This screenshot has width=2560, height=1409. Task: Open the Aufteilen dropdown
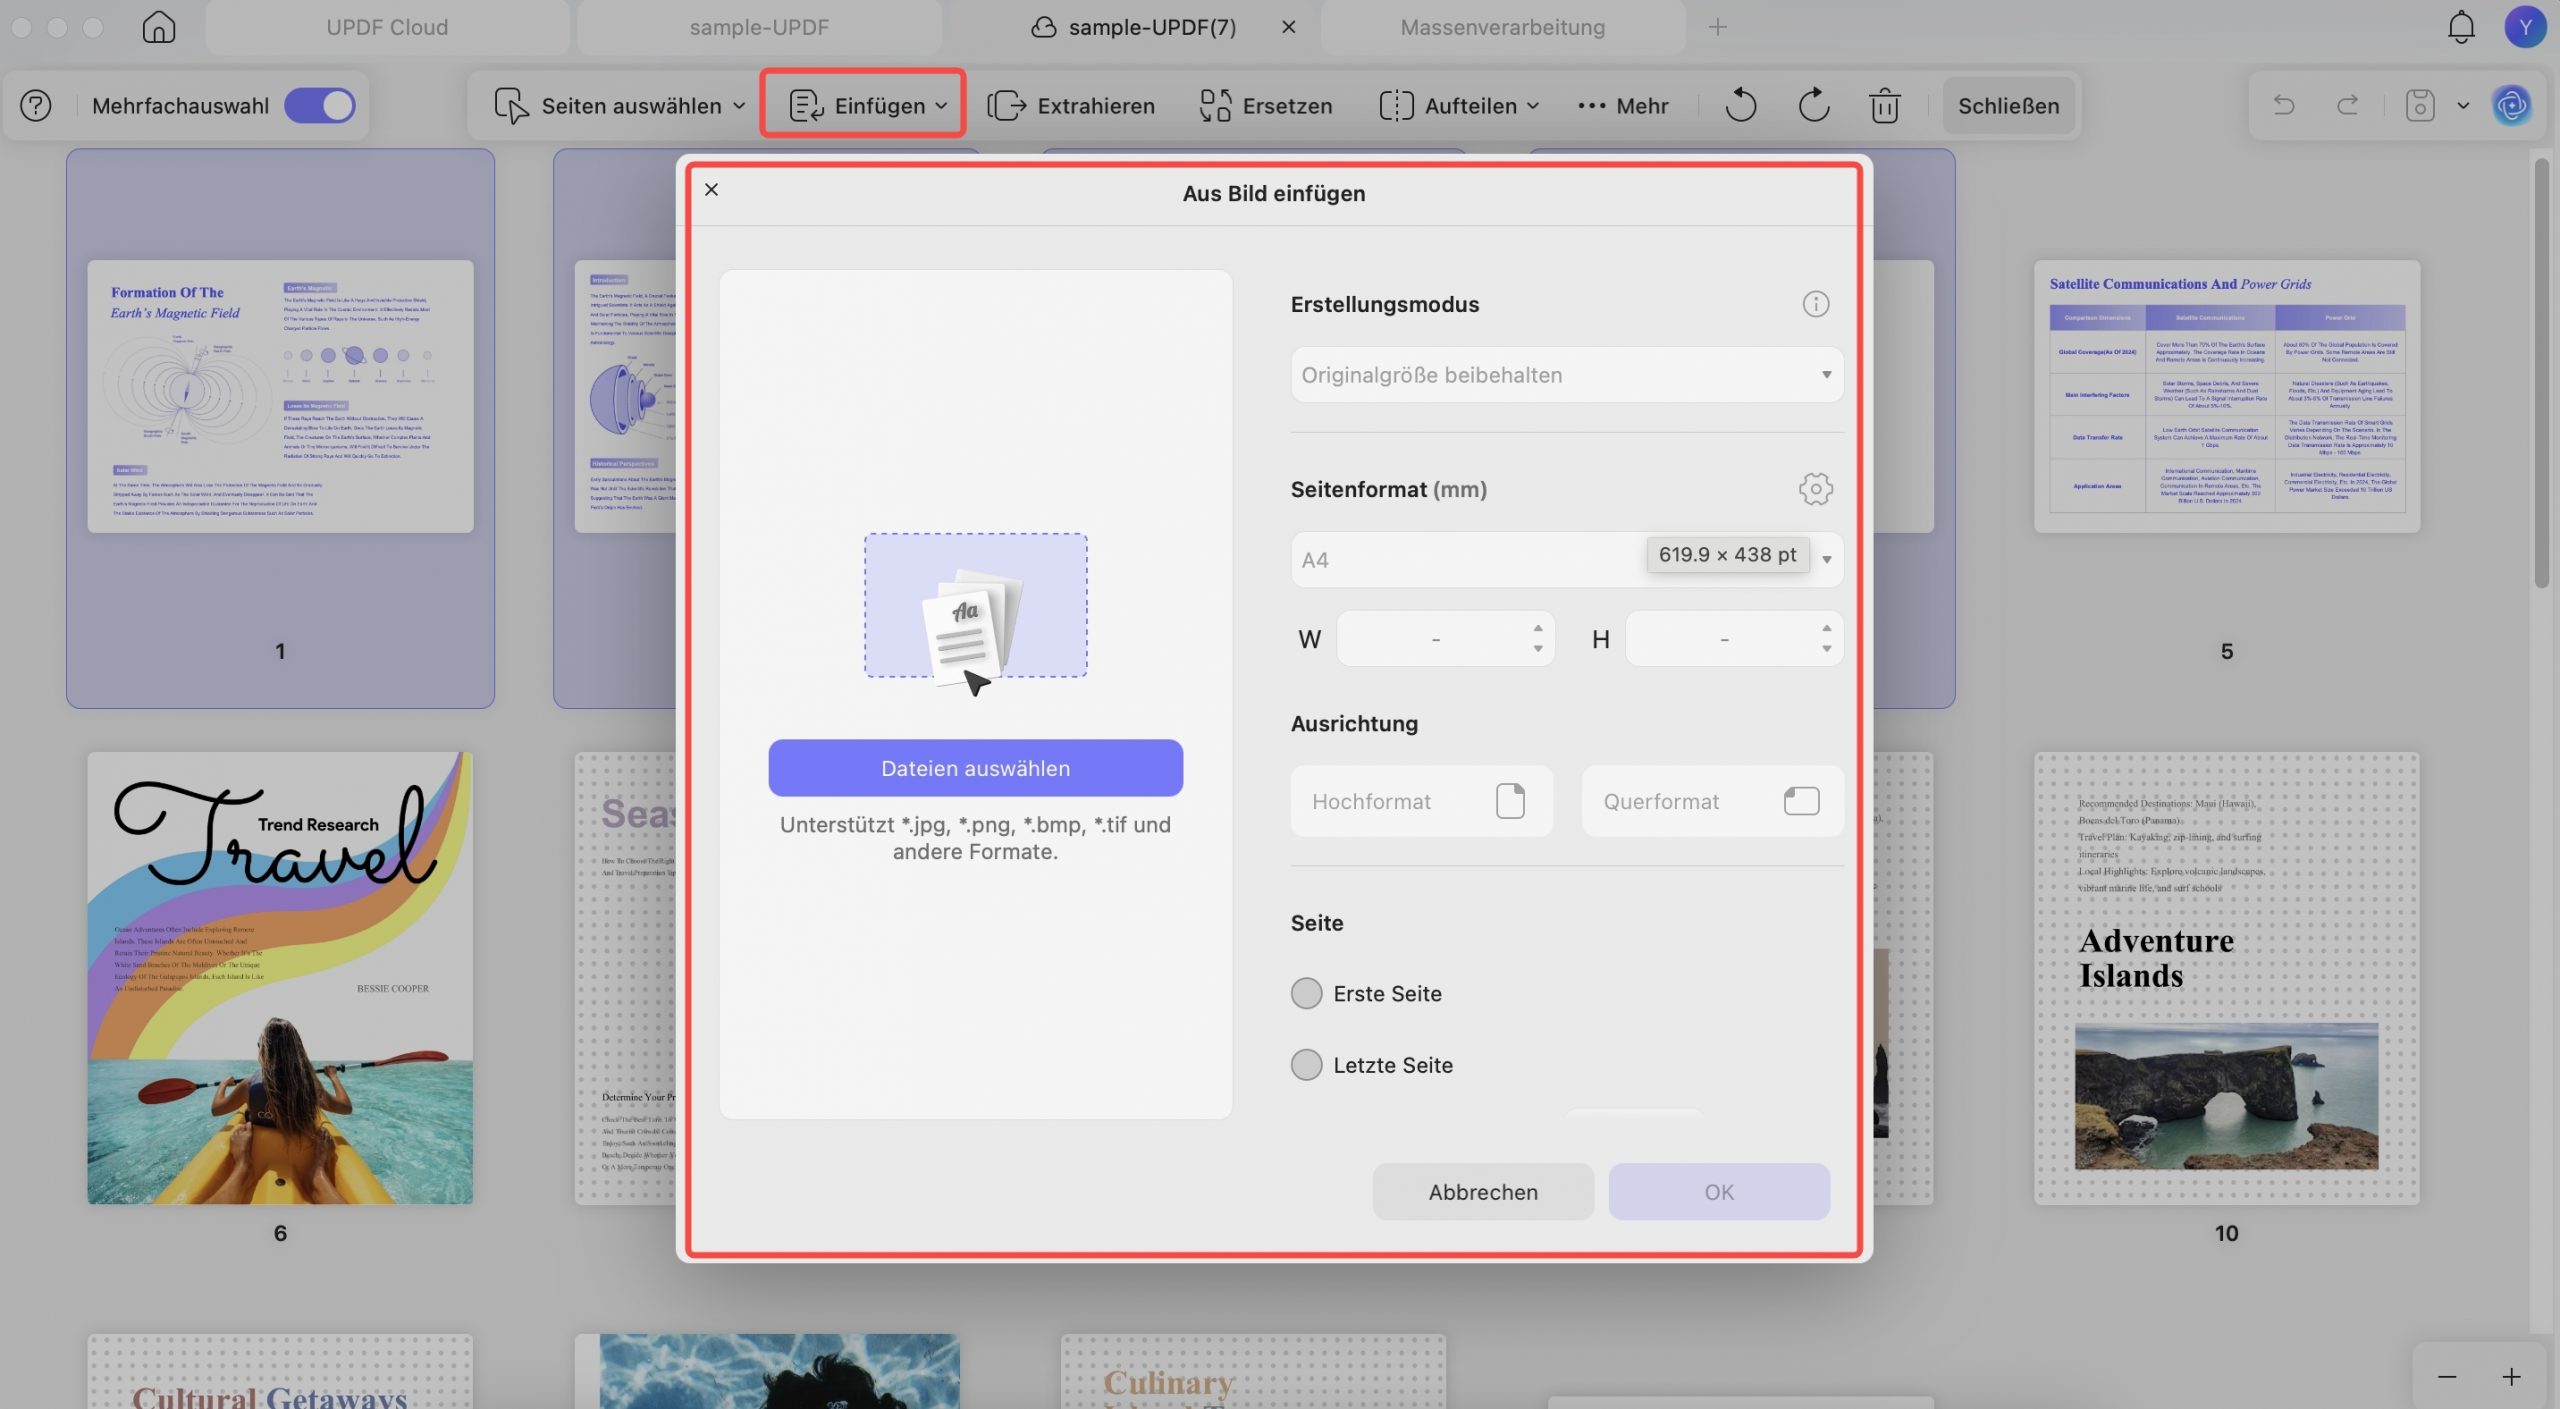tap(1459, 106)
